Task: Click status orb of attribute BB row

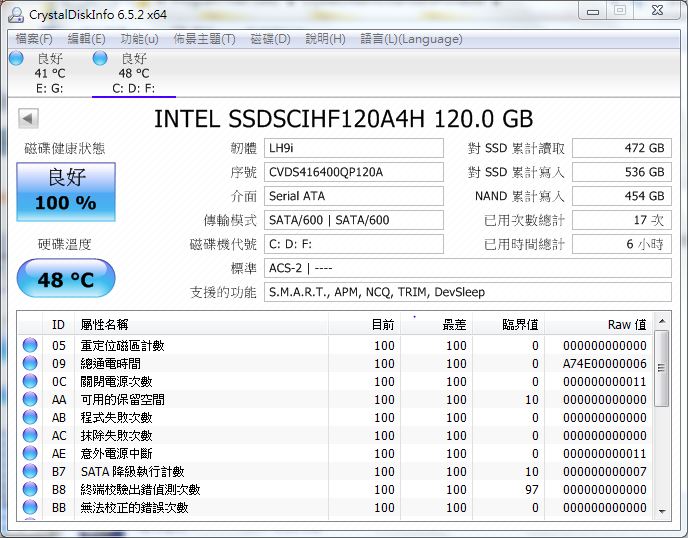Action: point(30,507)
